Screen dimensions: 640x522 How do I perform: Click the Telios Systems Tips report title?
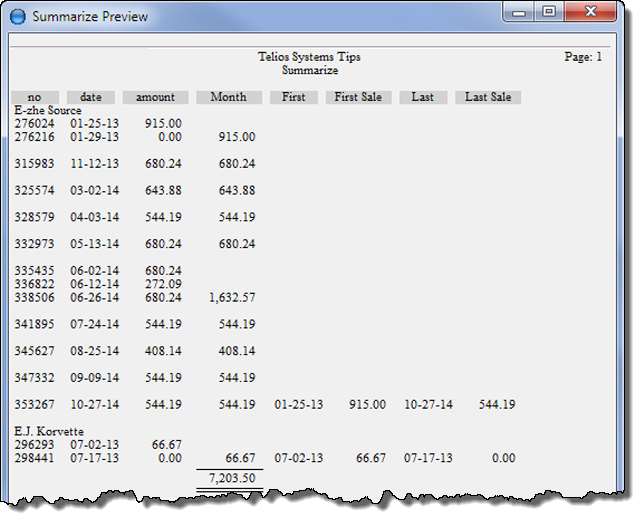pyautogui.click(x=308, y=58)
